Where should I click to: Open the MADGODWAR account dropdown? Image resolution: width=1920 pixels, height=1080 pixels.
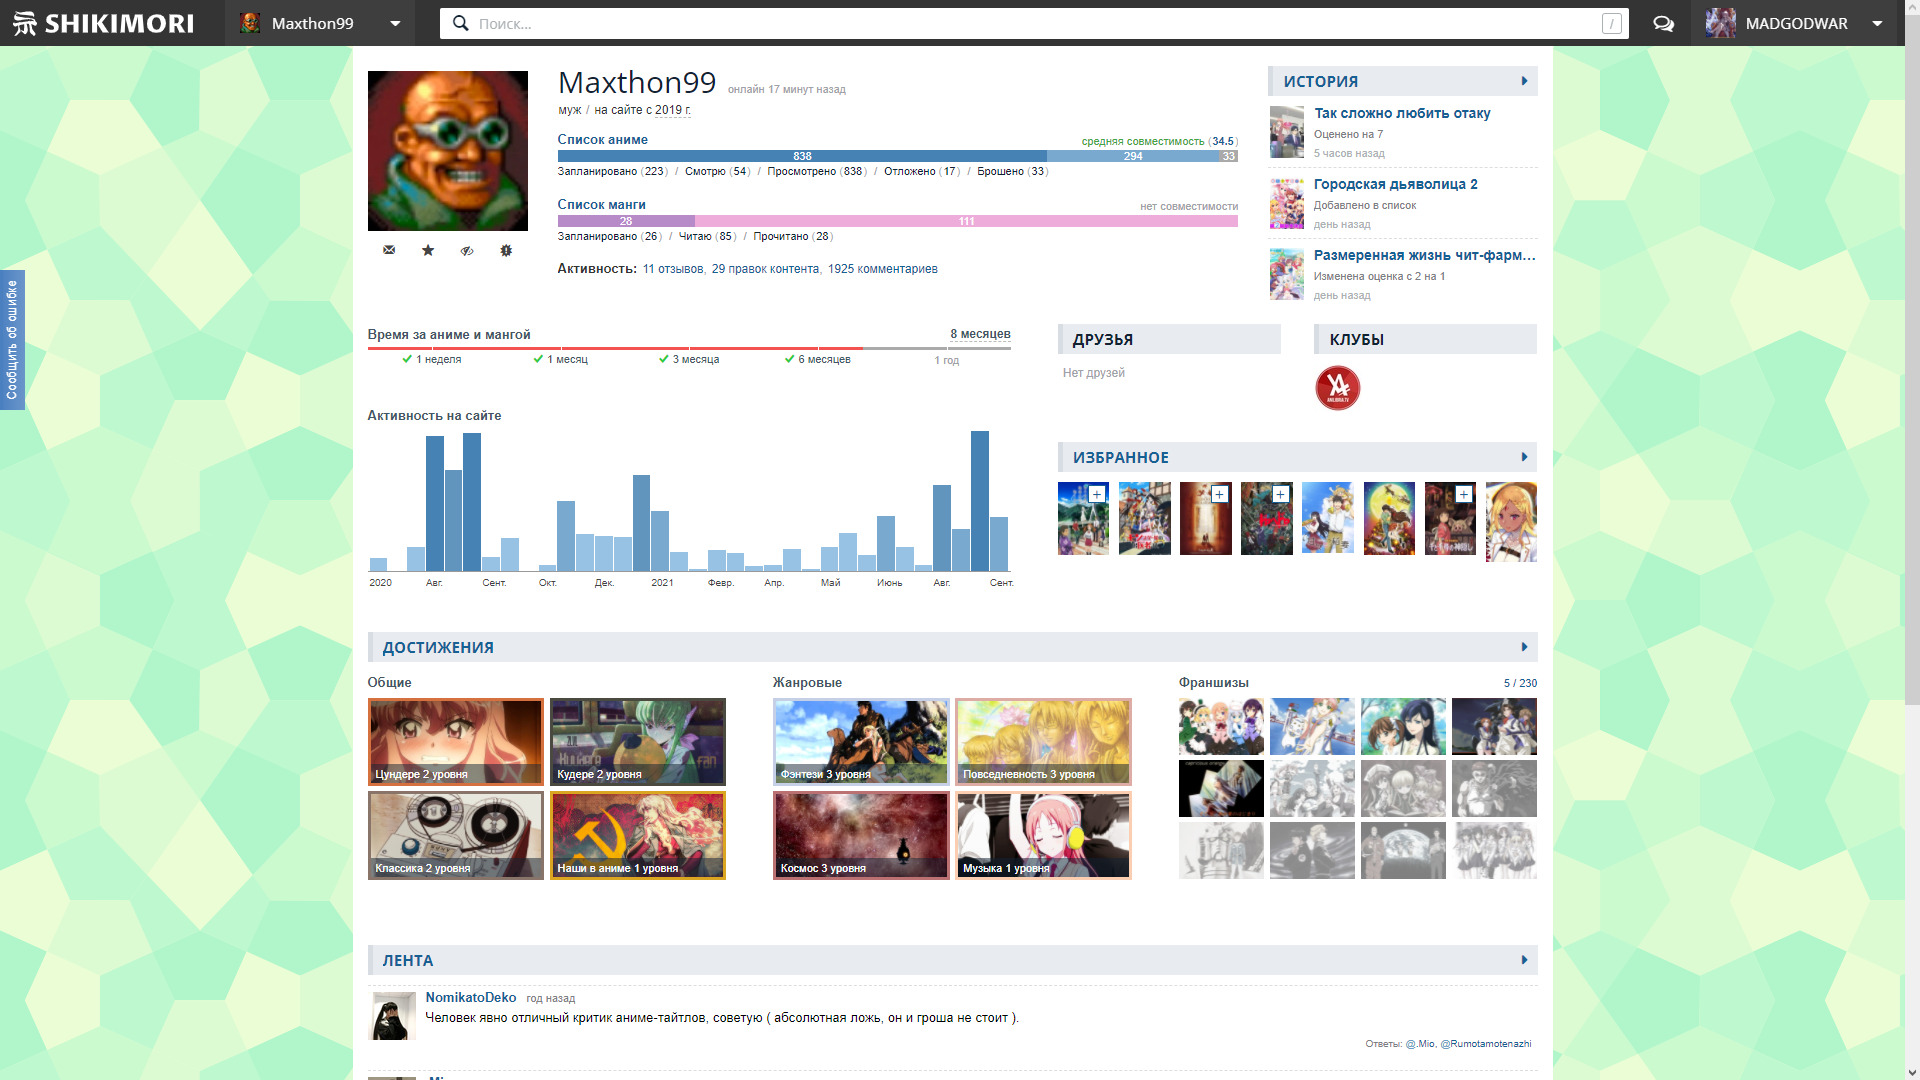[x=1877, y=23]
